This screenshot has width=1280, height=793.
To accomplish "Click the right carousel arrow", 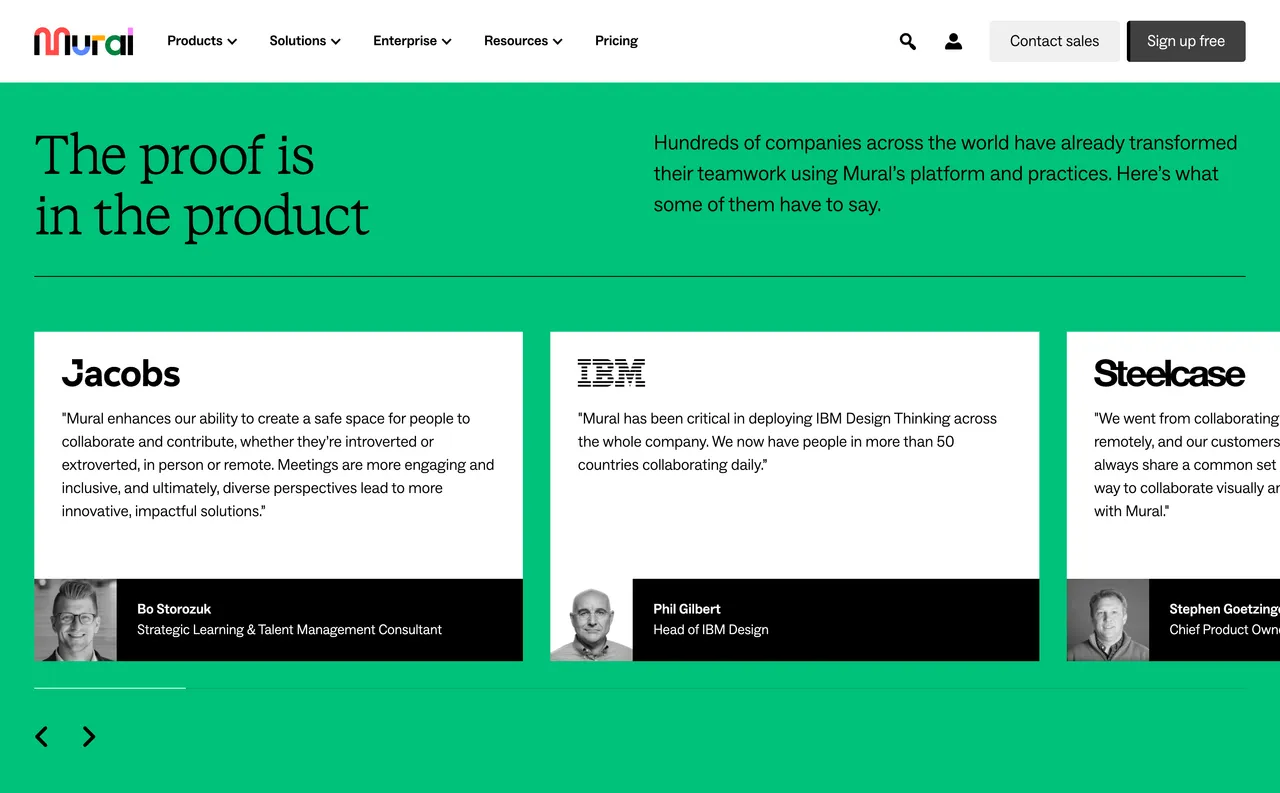I will point(88,736).
